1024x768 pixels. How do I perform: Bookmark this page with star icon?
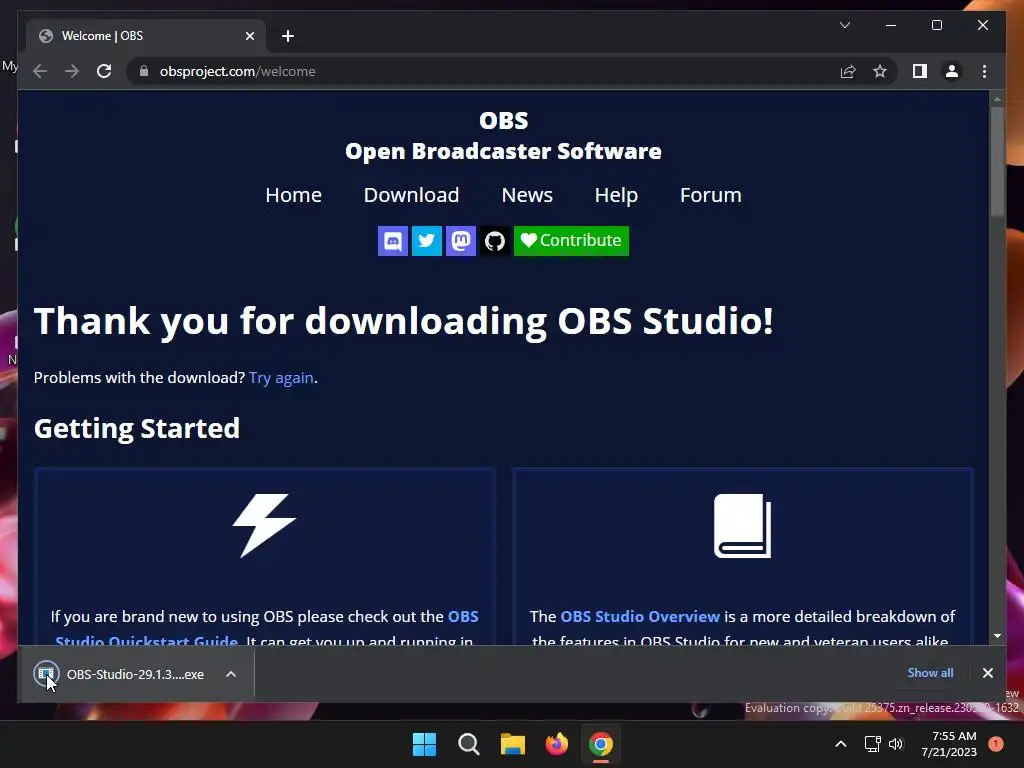[x=880, y=71]
